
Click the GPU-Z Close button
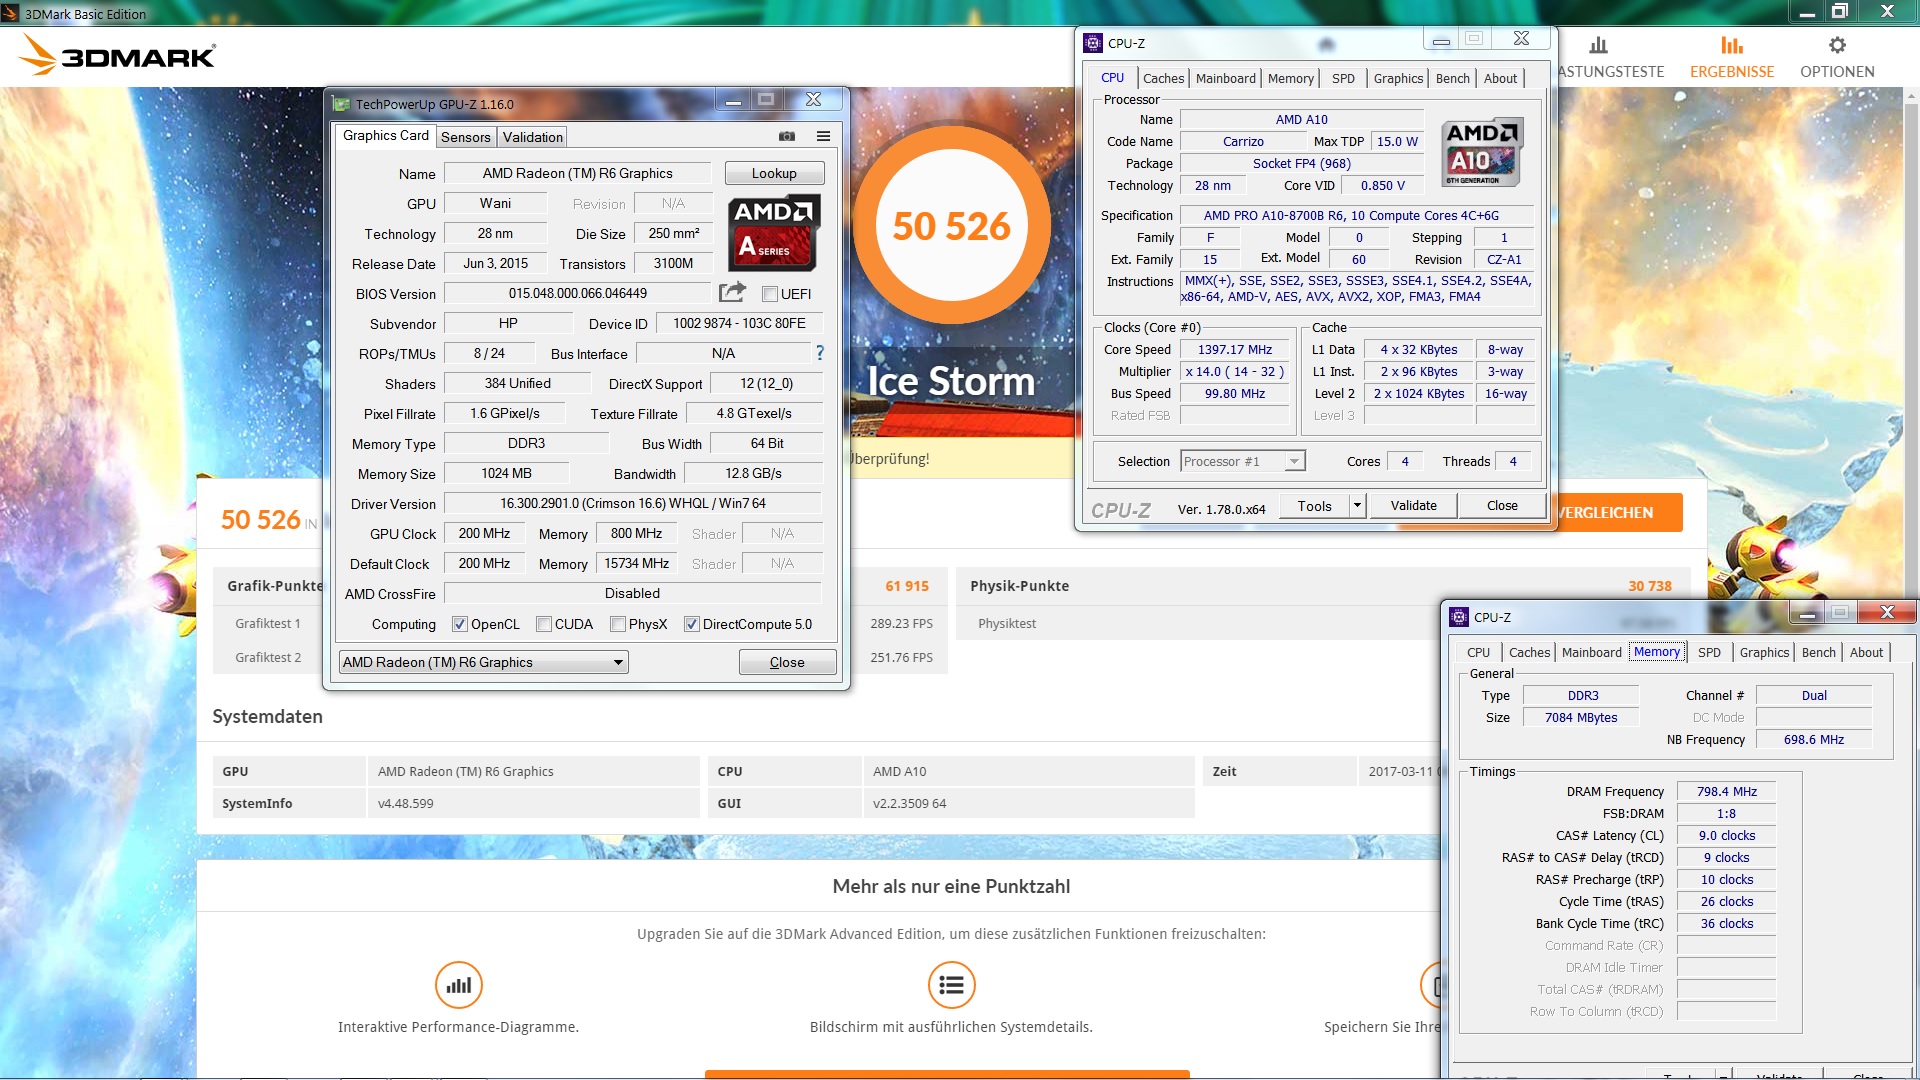(787, 662)
